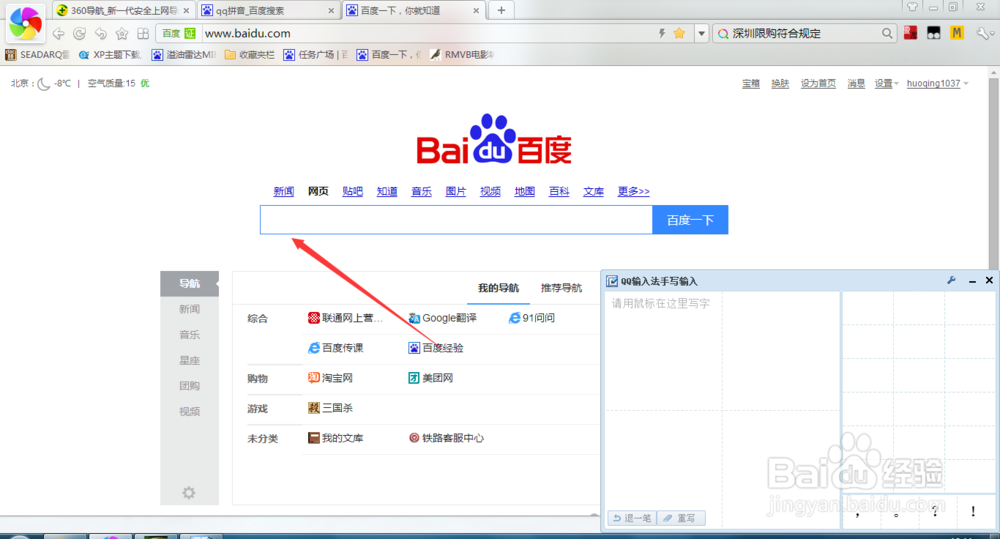Insert the comma punctuation in handwriting panel

coord(858,512)
